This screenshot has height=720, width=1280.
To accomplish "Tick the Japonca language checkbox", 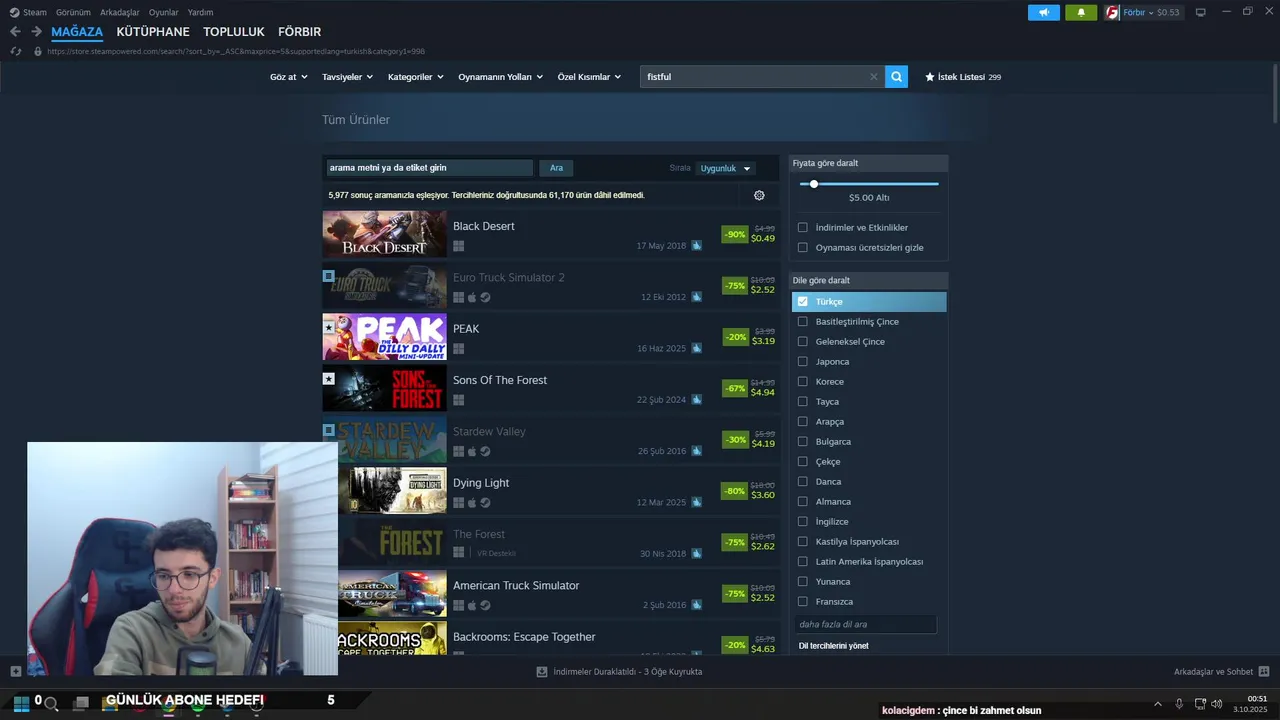I will pyautogui.click(x=802, y=361).
